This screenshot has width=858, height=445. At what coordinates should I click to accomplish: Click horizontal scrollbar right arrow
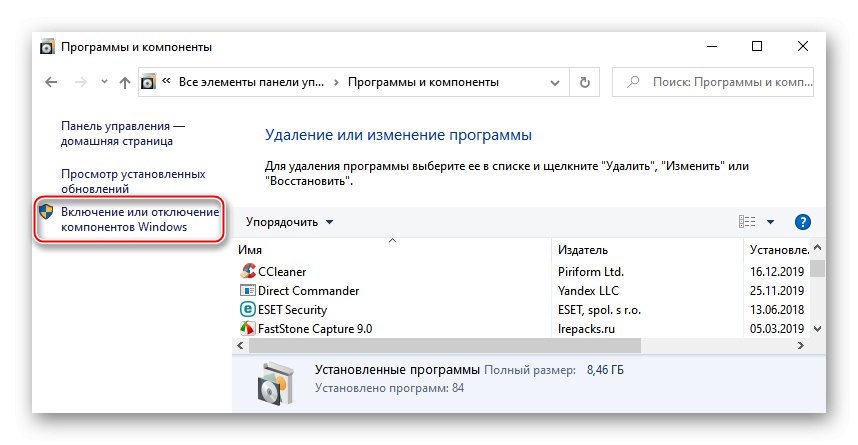click(801, 345)
